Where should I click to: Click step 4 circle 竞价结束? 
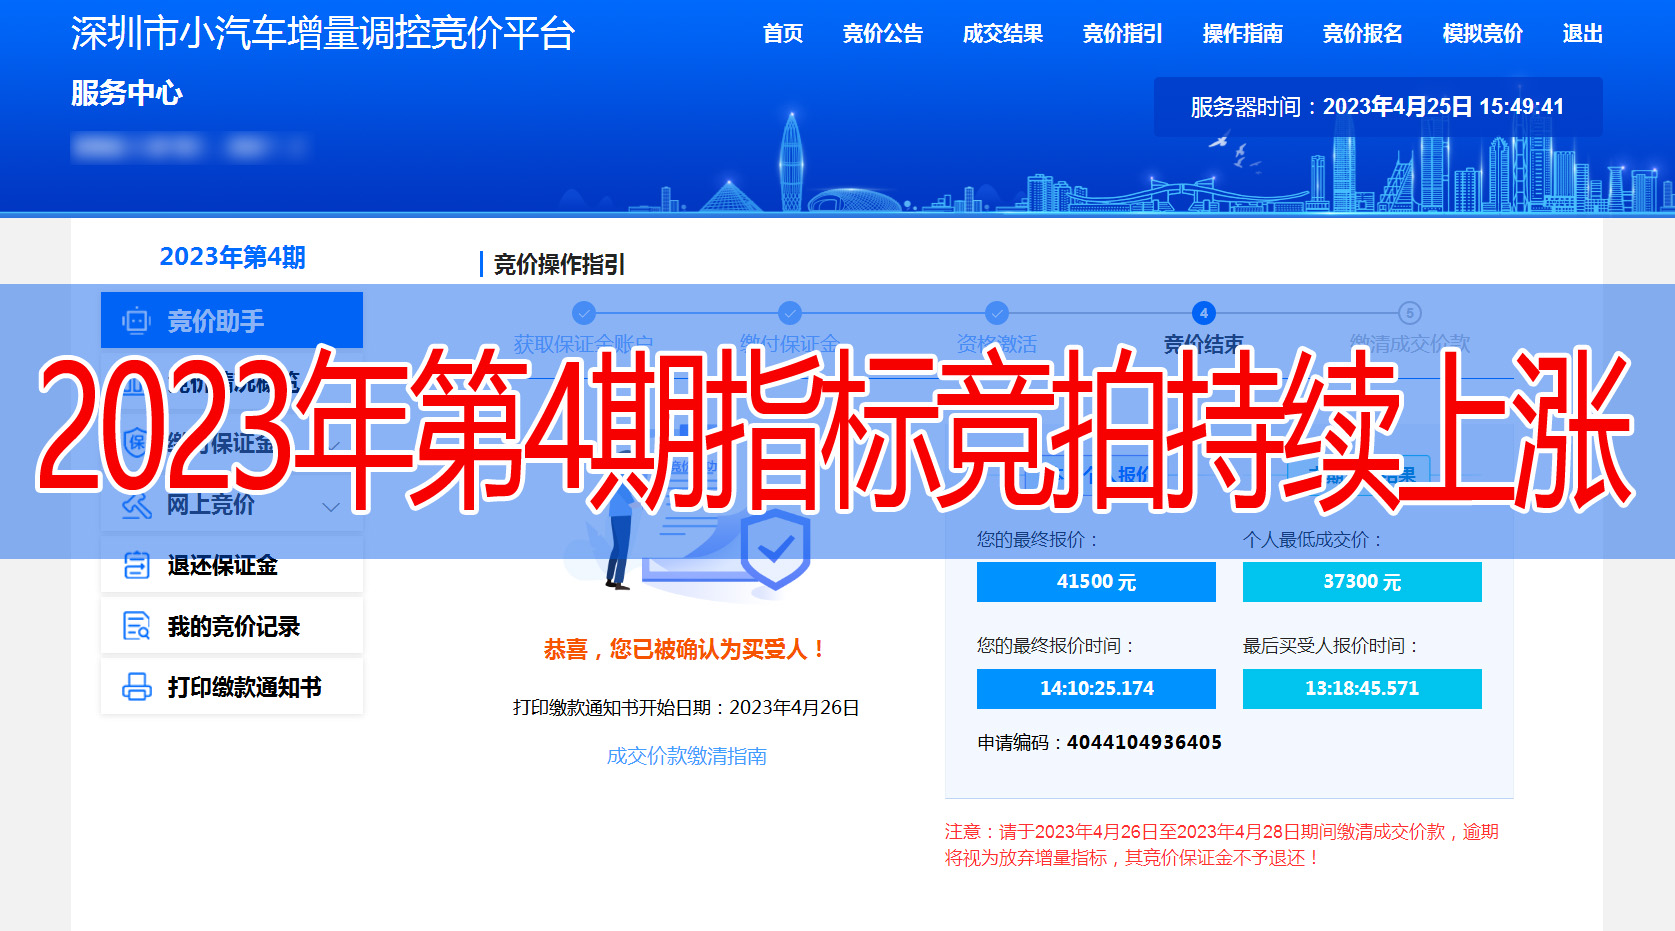[x=1203, y=312]
